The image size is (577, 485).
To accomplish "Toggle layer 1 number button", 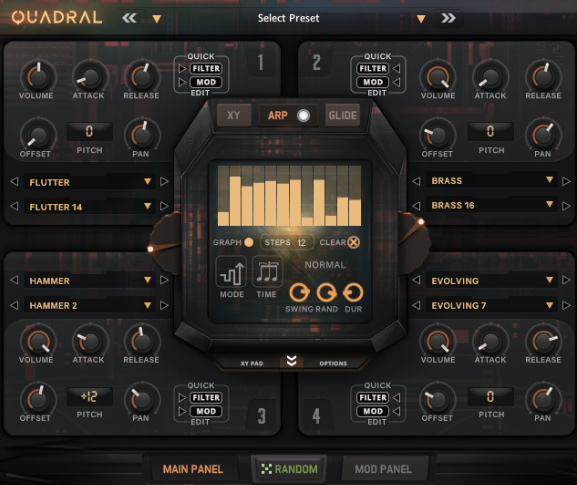I will pyautogui.click(x=260, y=62).
